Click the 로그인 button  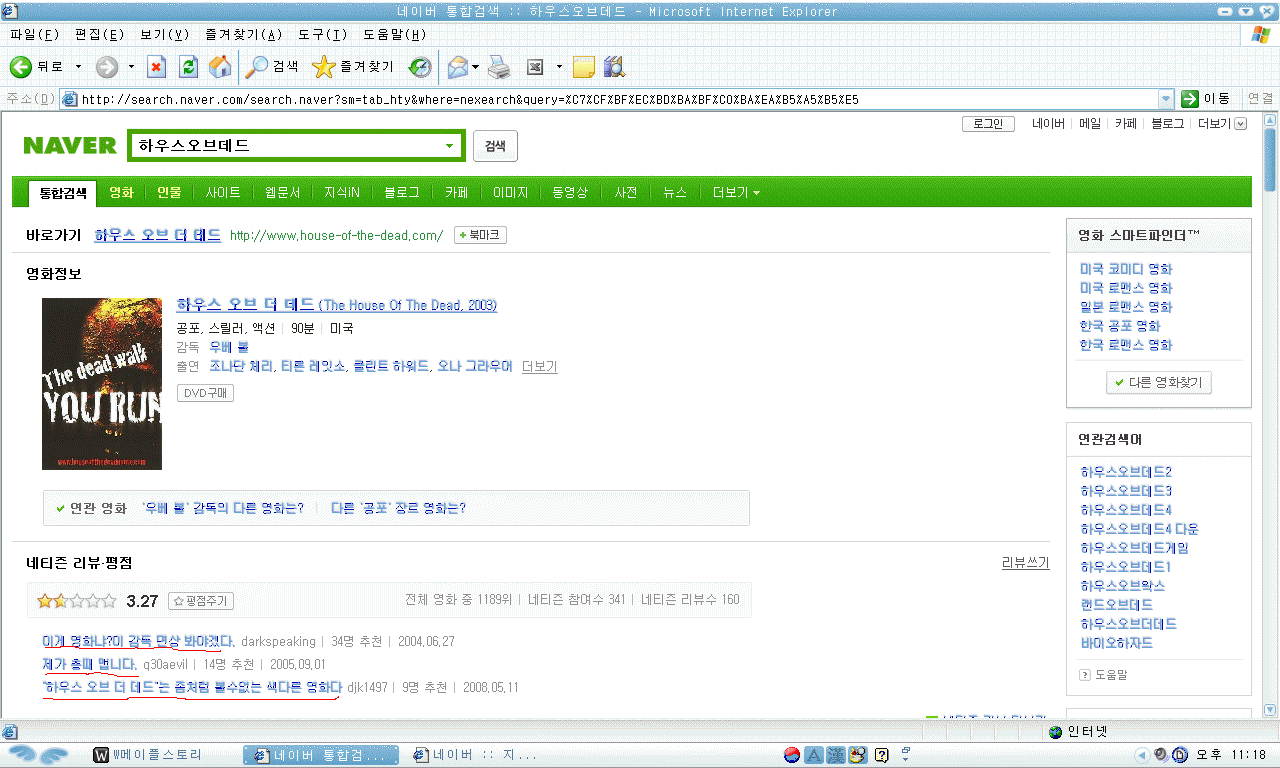point(988,124)
